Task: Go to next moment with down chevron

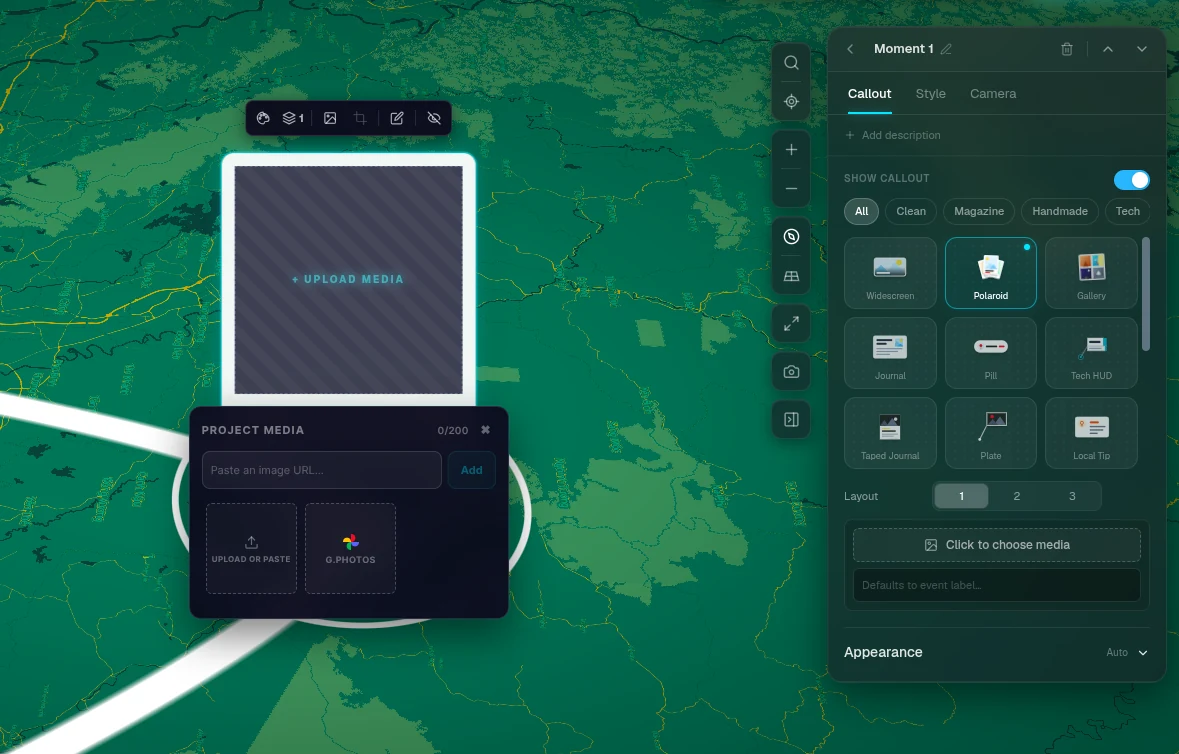Action: click(1141, 49)
